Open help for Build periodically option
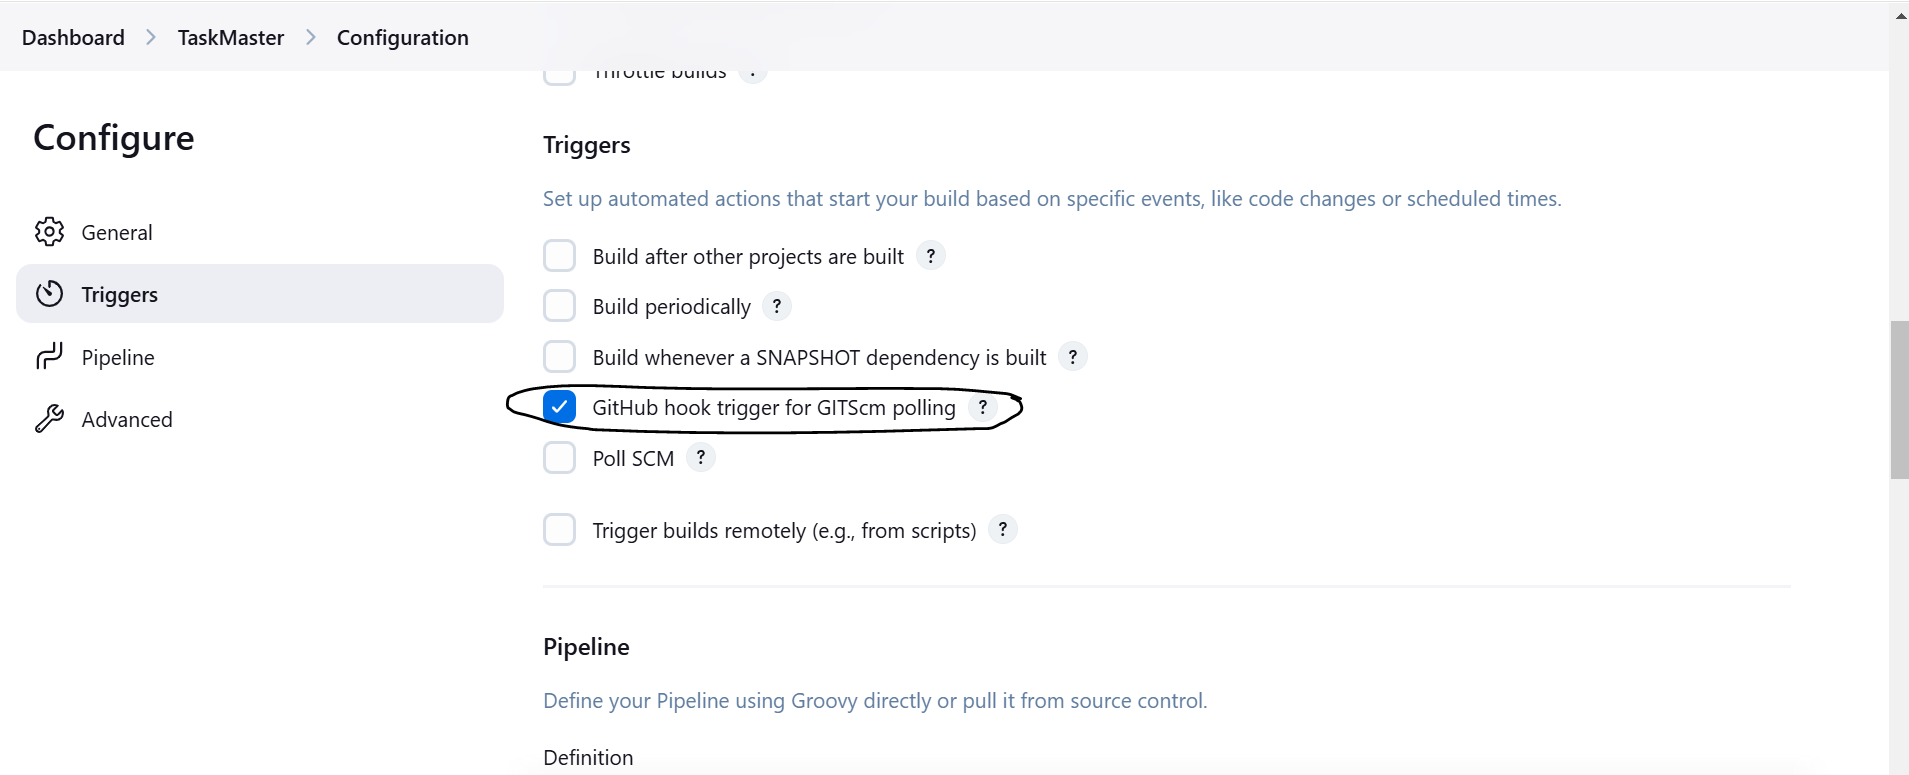The image size is (1909, 775). click(x=777, y=306)
